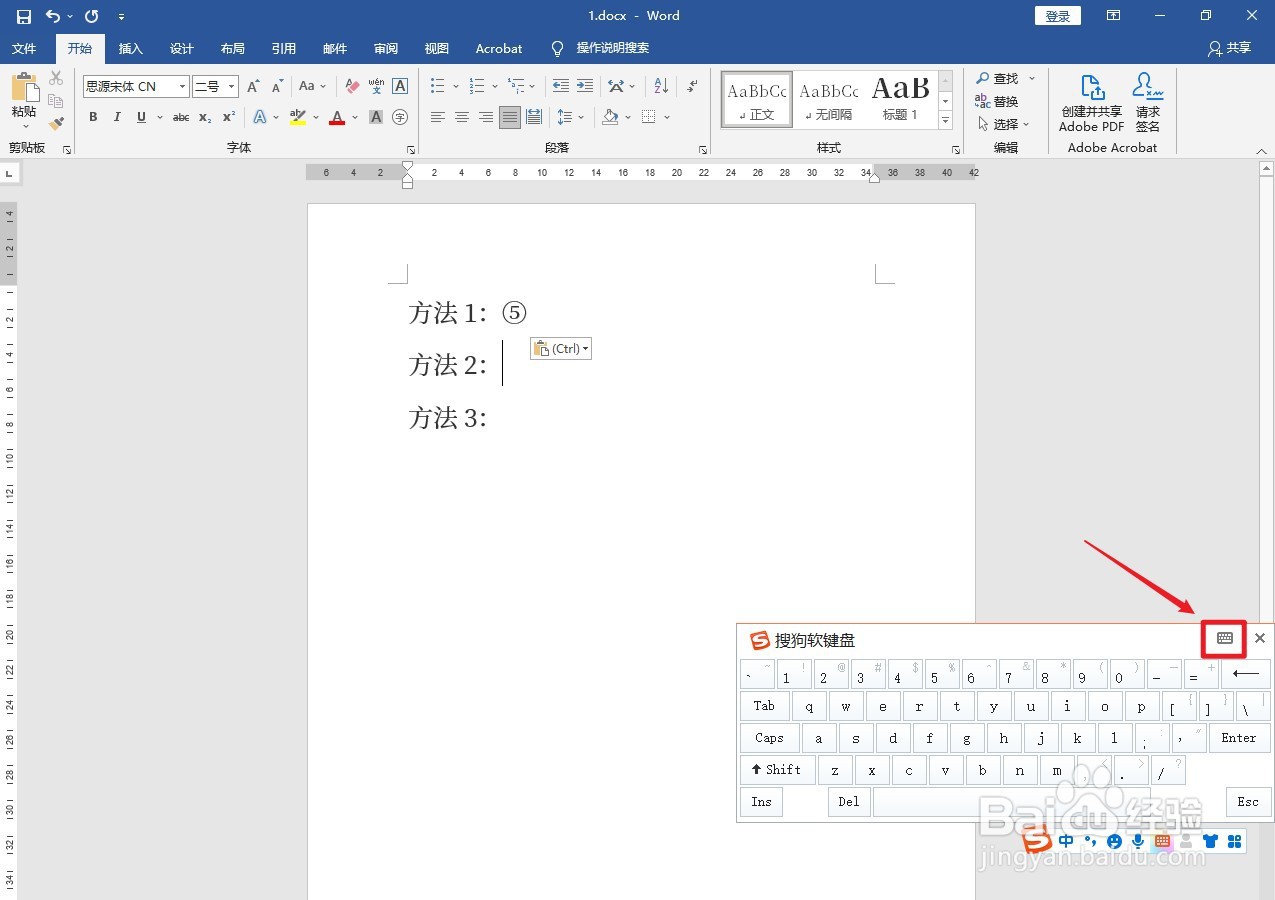Open the font size dropdown

click(232, 87)
